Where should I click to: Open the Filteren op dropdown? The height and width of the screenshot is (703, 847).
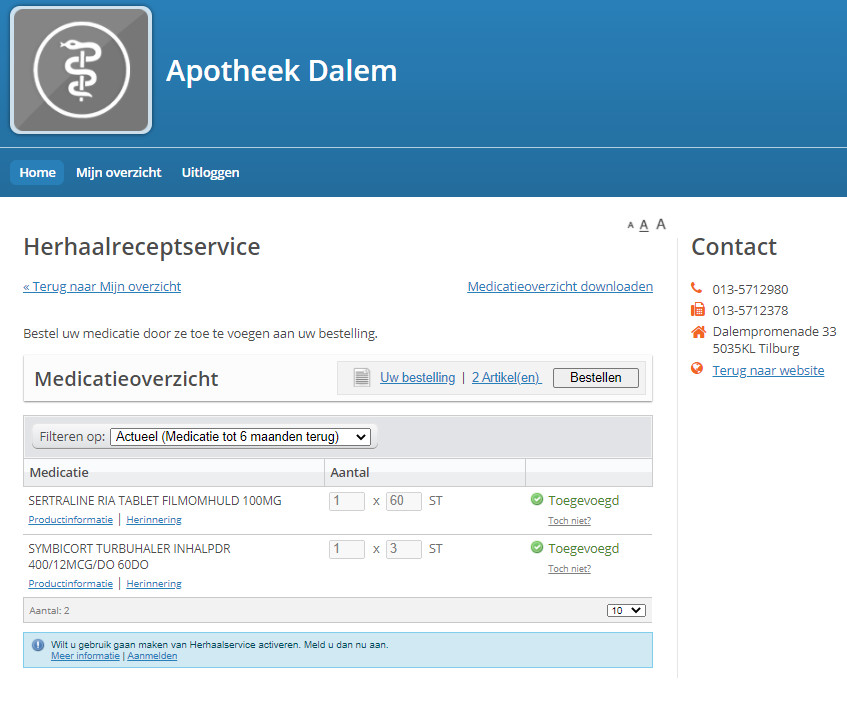[240, 437]
